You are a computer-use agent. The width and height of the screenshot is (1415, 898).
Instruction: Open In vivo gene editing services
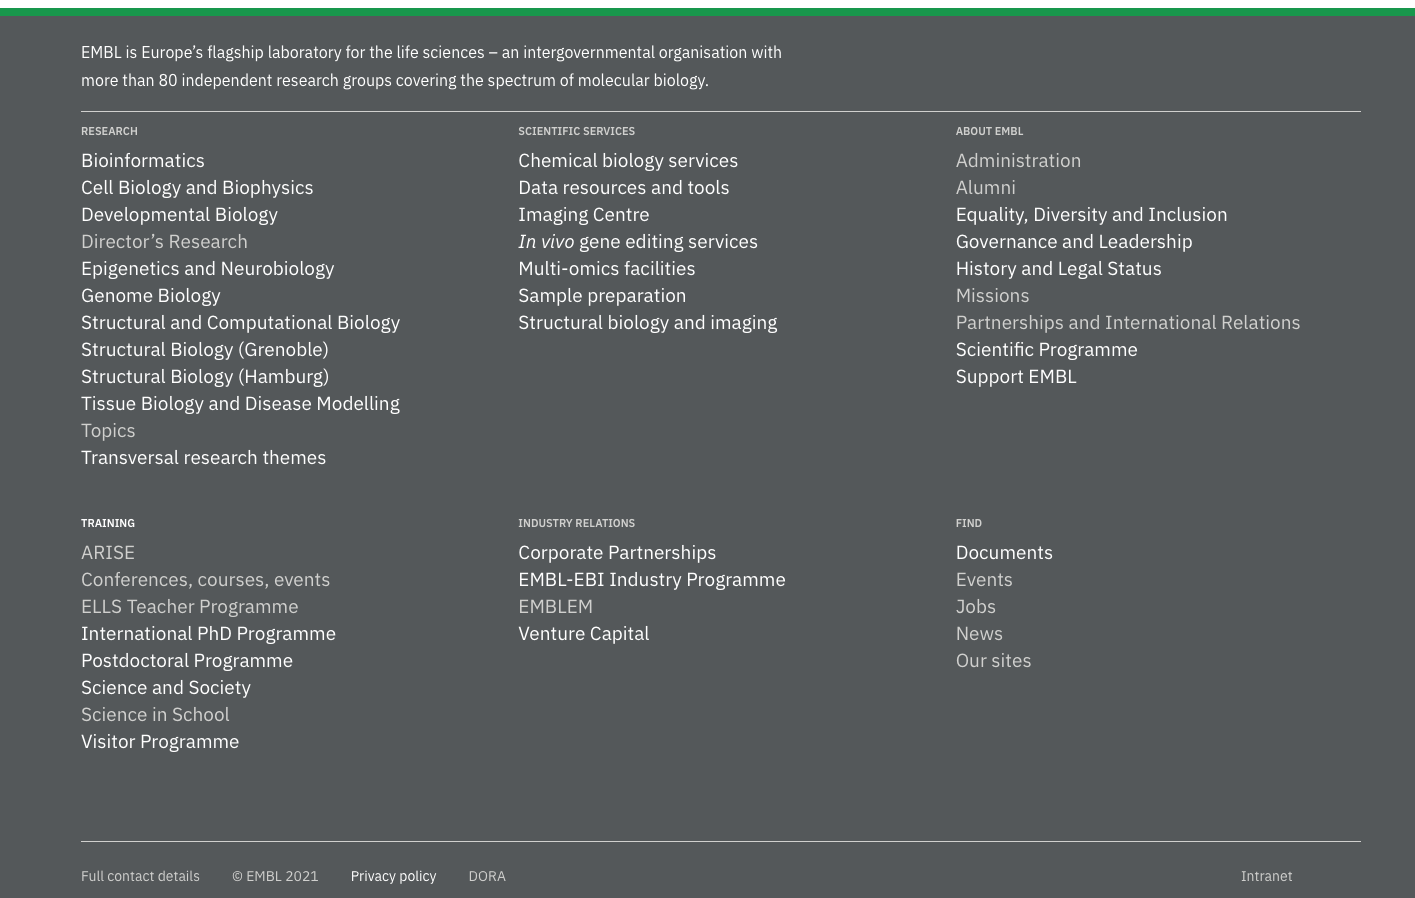tap(638, 241)
